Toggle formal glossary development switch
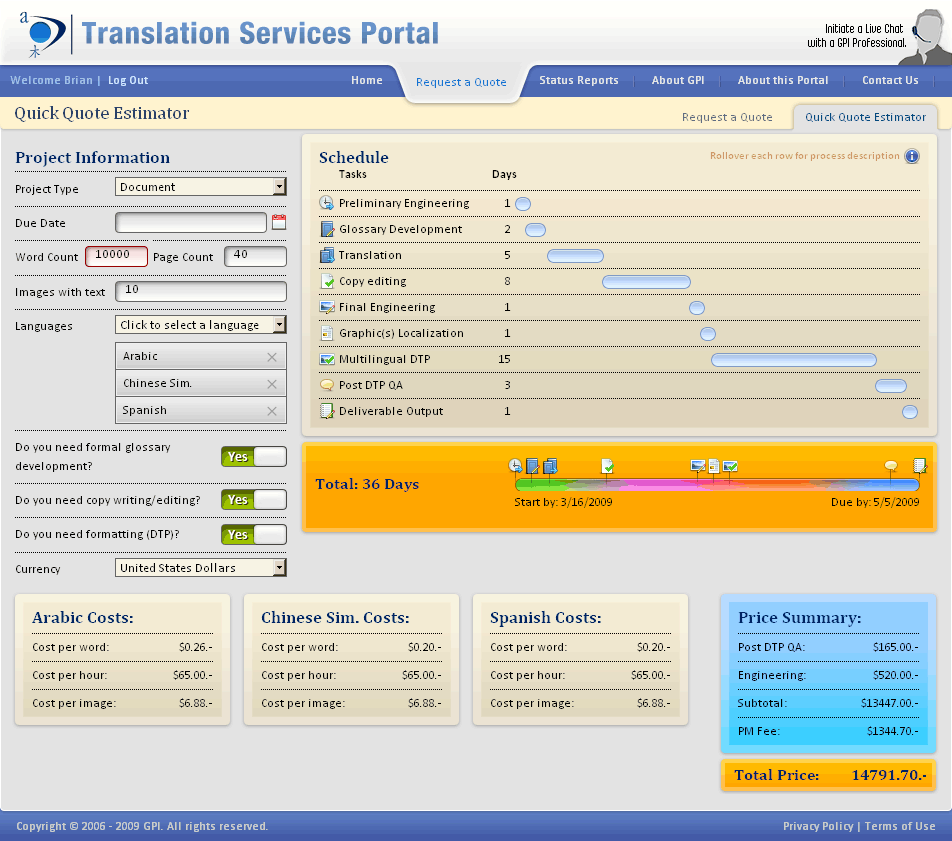 (x=253, y=457)
